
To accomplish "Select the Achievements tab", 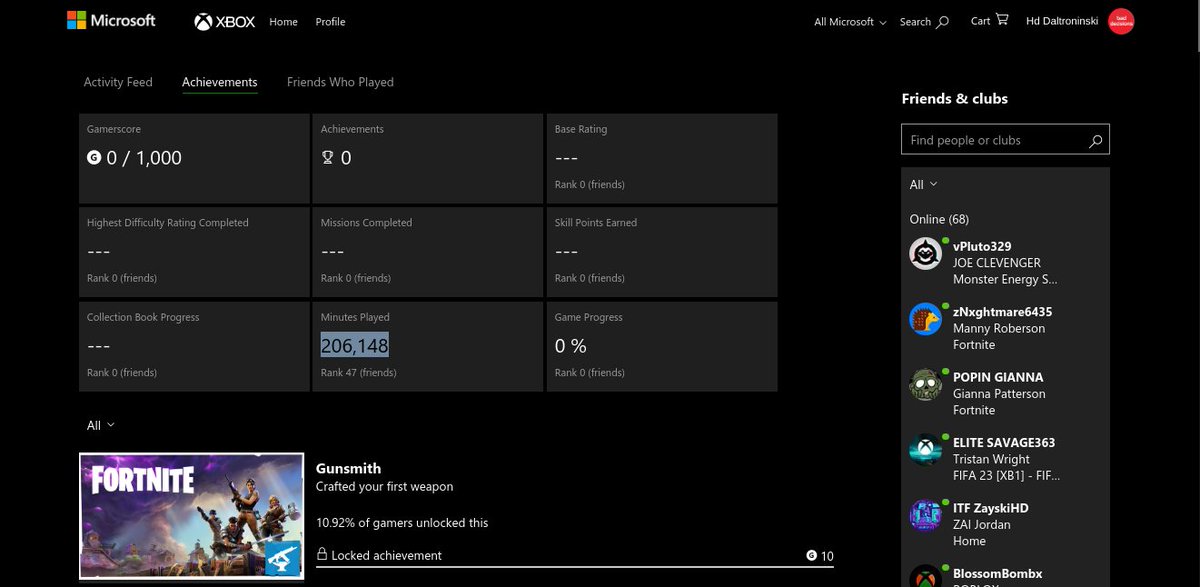I will point(220,82).
